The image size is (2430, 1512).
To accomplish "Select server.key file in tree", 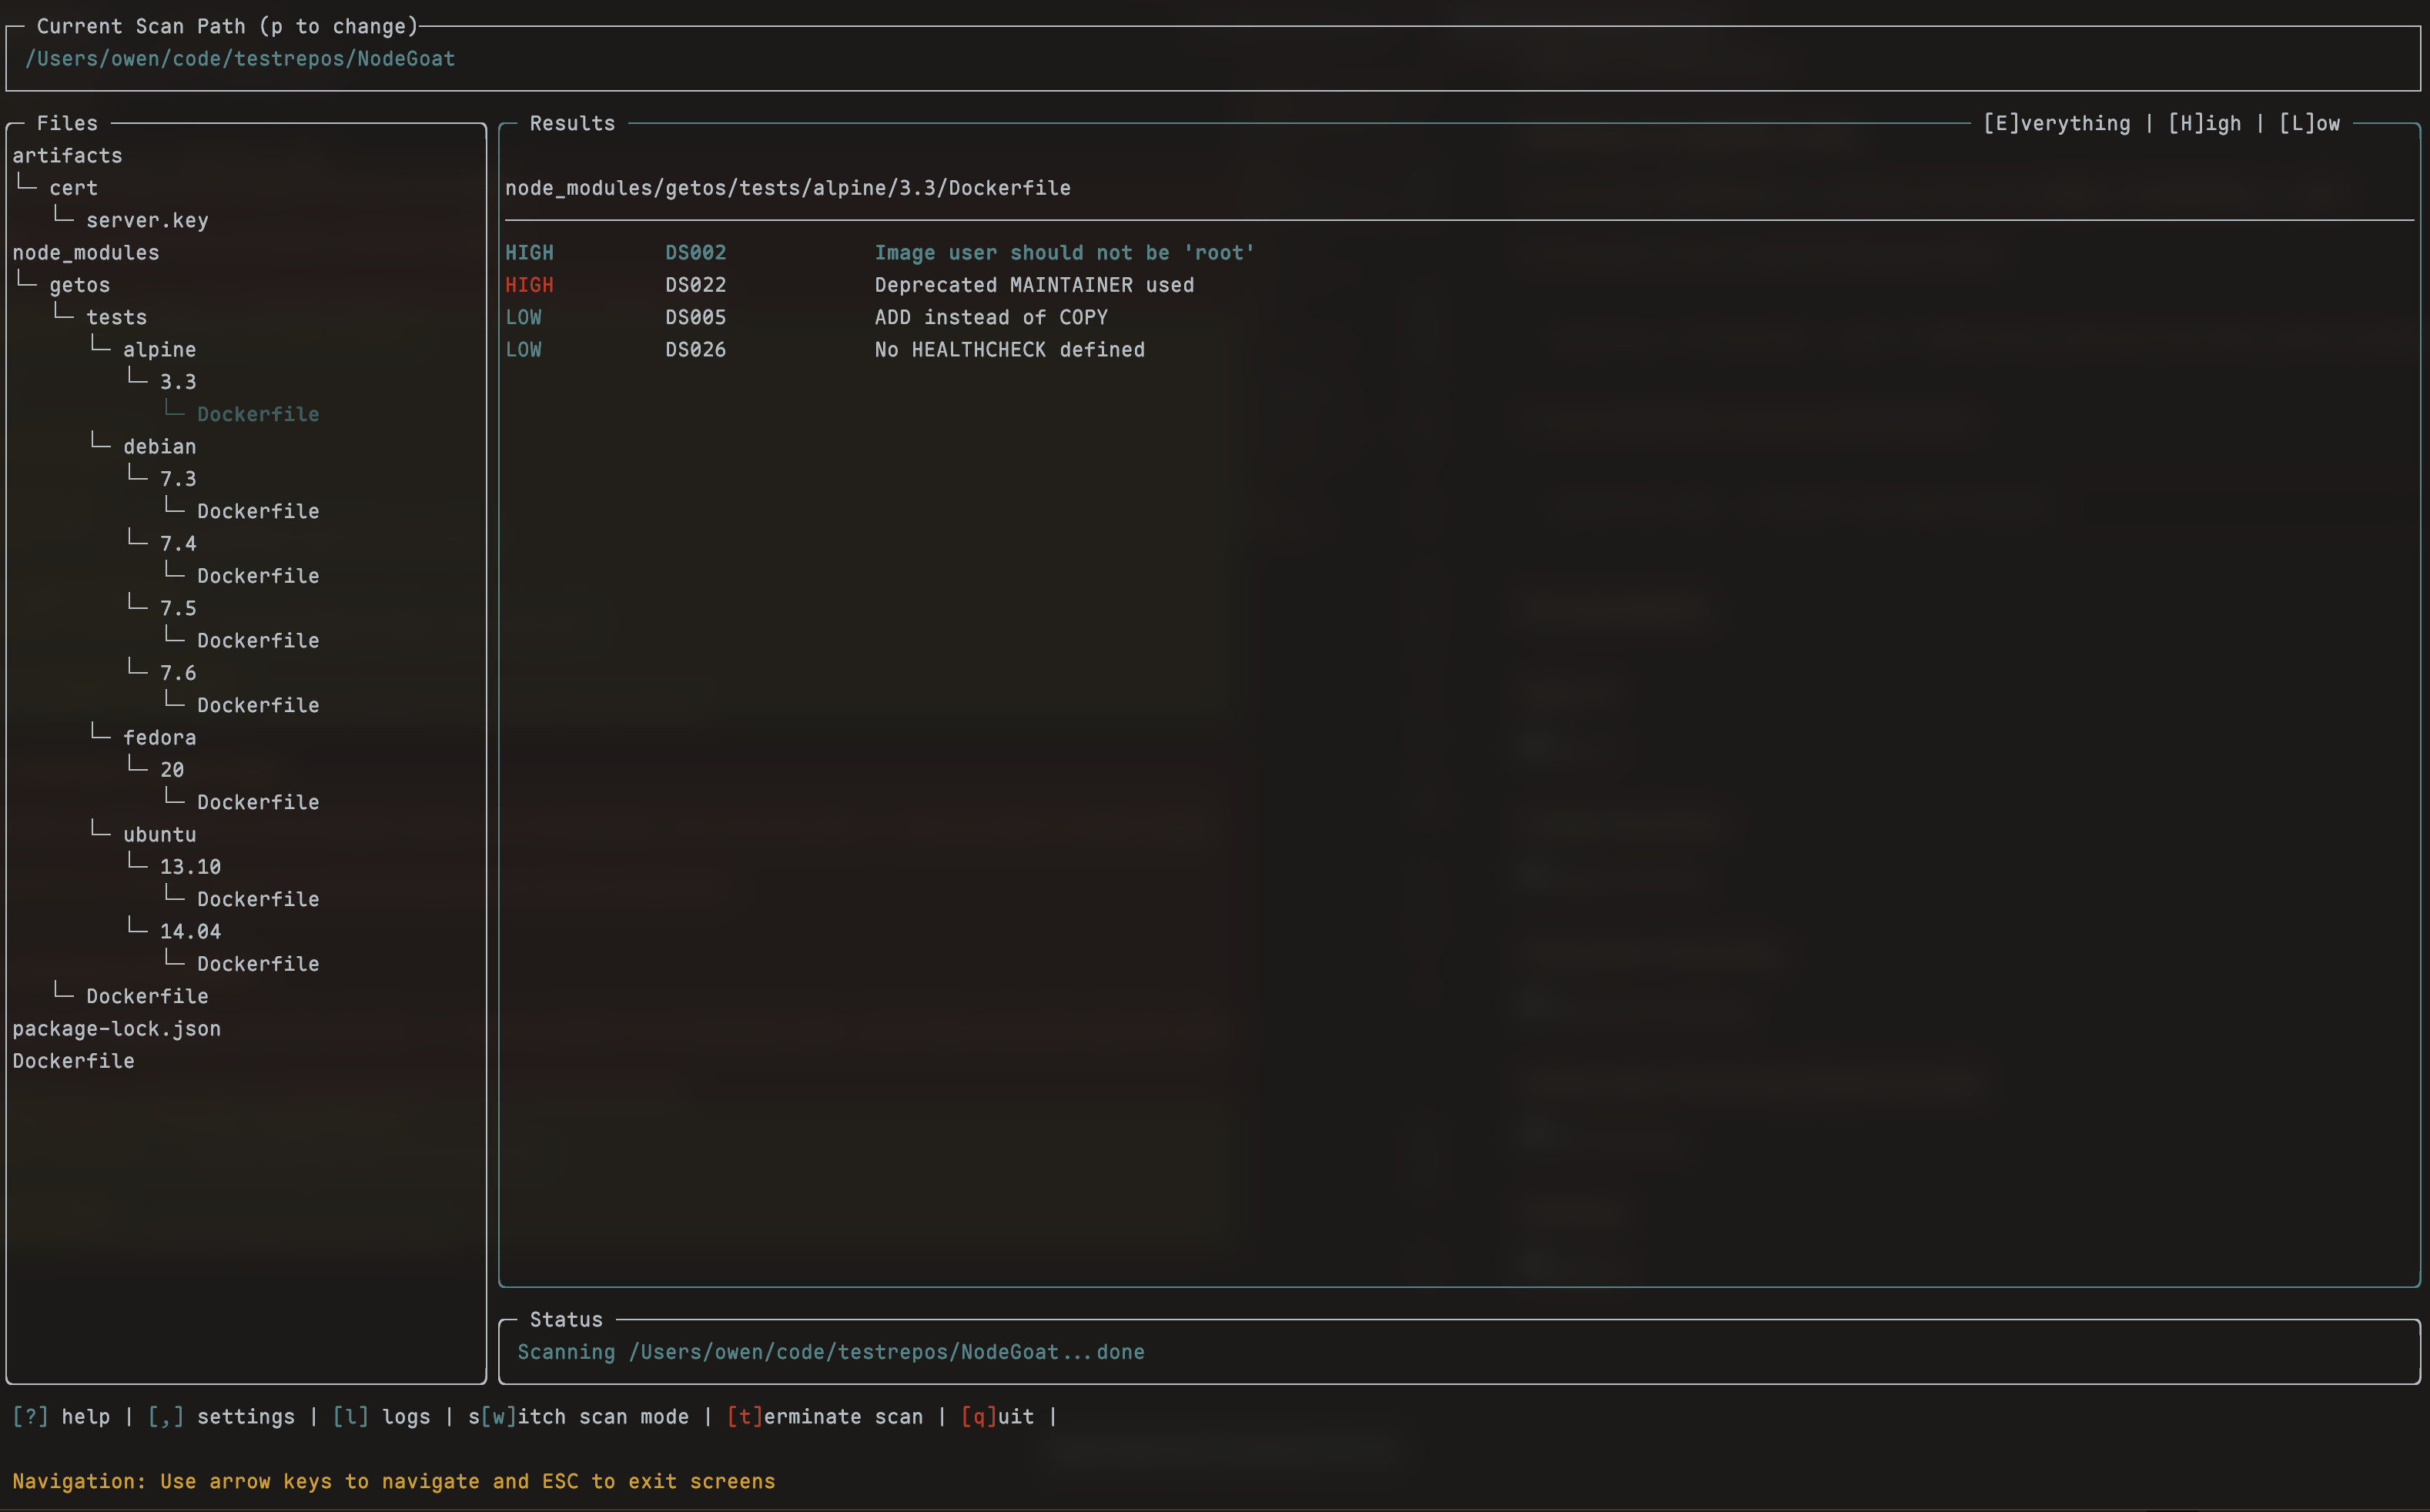I will point(147,220).
